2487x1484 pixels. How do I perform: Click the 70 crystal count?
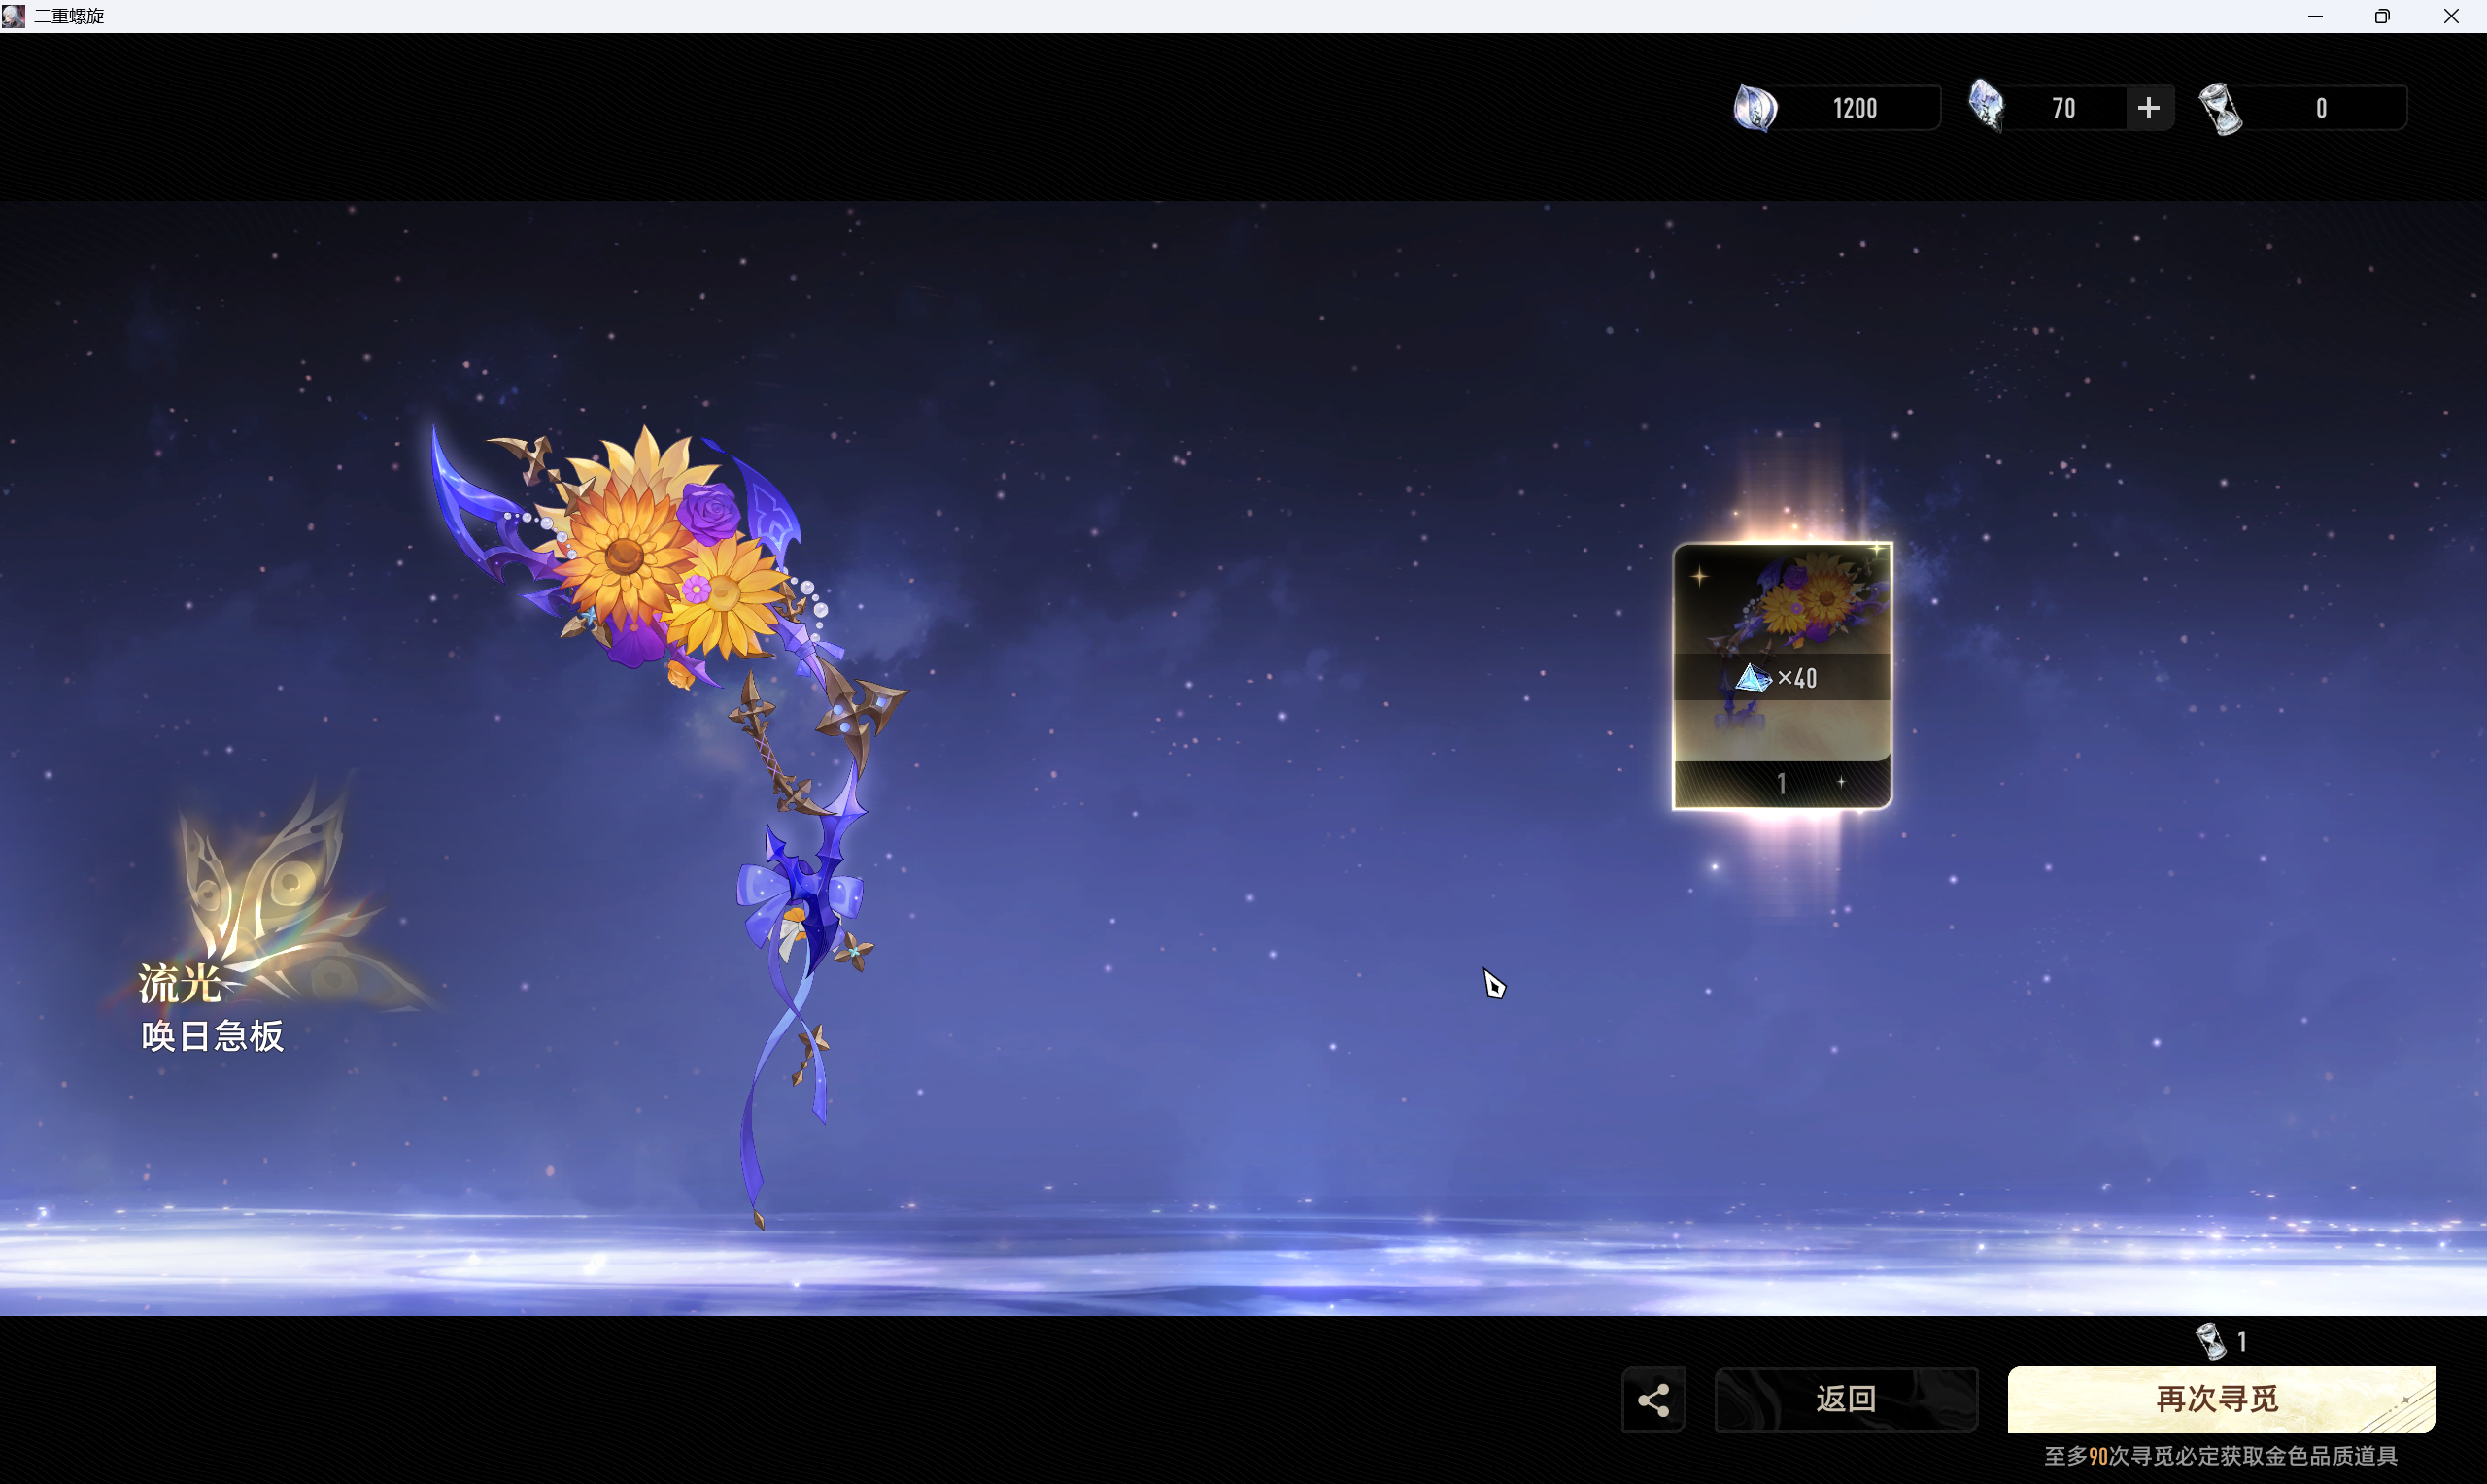(2063, 108)
